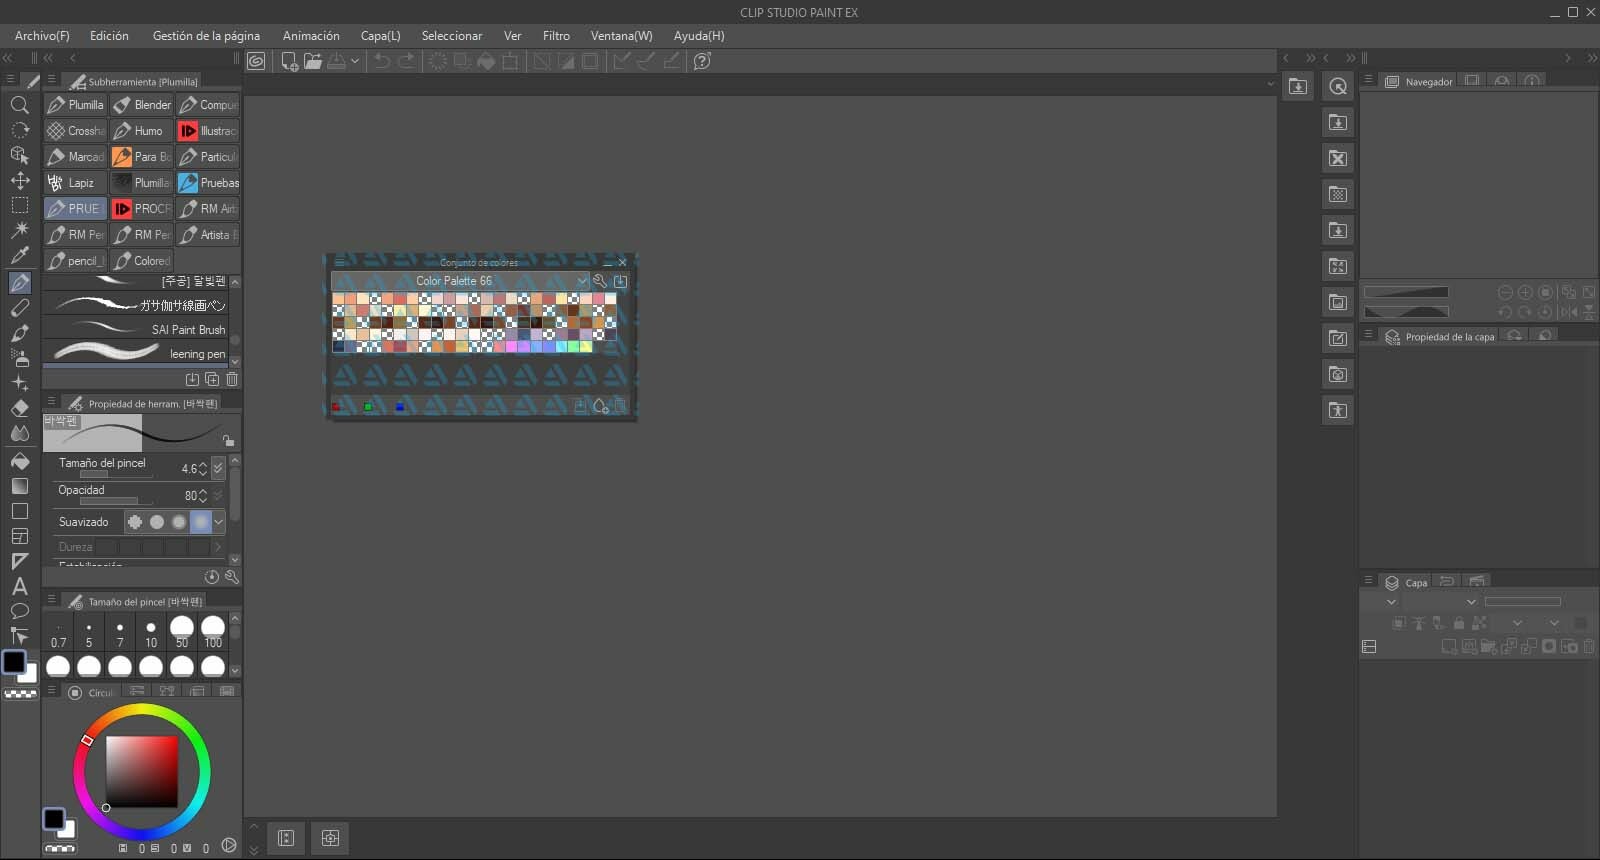Select the Pruebas sub tool group

click(x=208, y=183)
